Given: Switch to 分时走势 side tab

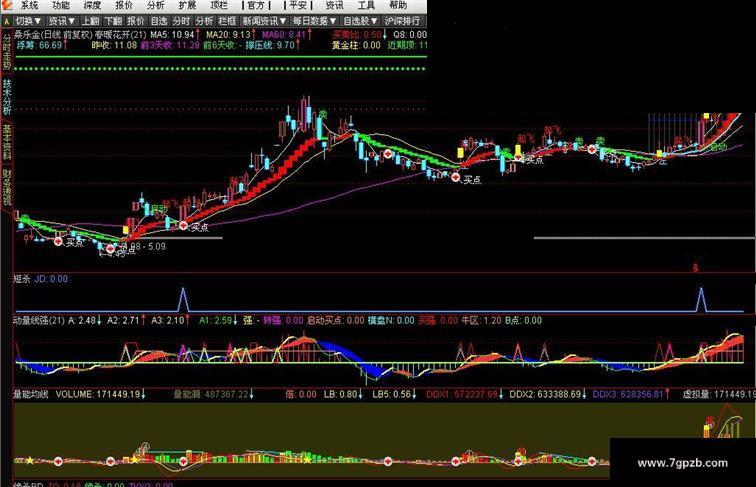Looking at the screenshot, I should pos(7,52).
